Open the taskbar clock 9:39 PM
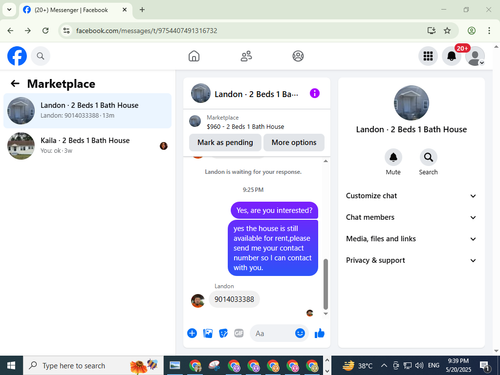Image resolution: width=500 pixels, height=375 pixels. pos(458,365)
